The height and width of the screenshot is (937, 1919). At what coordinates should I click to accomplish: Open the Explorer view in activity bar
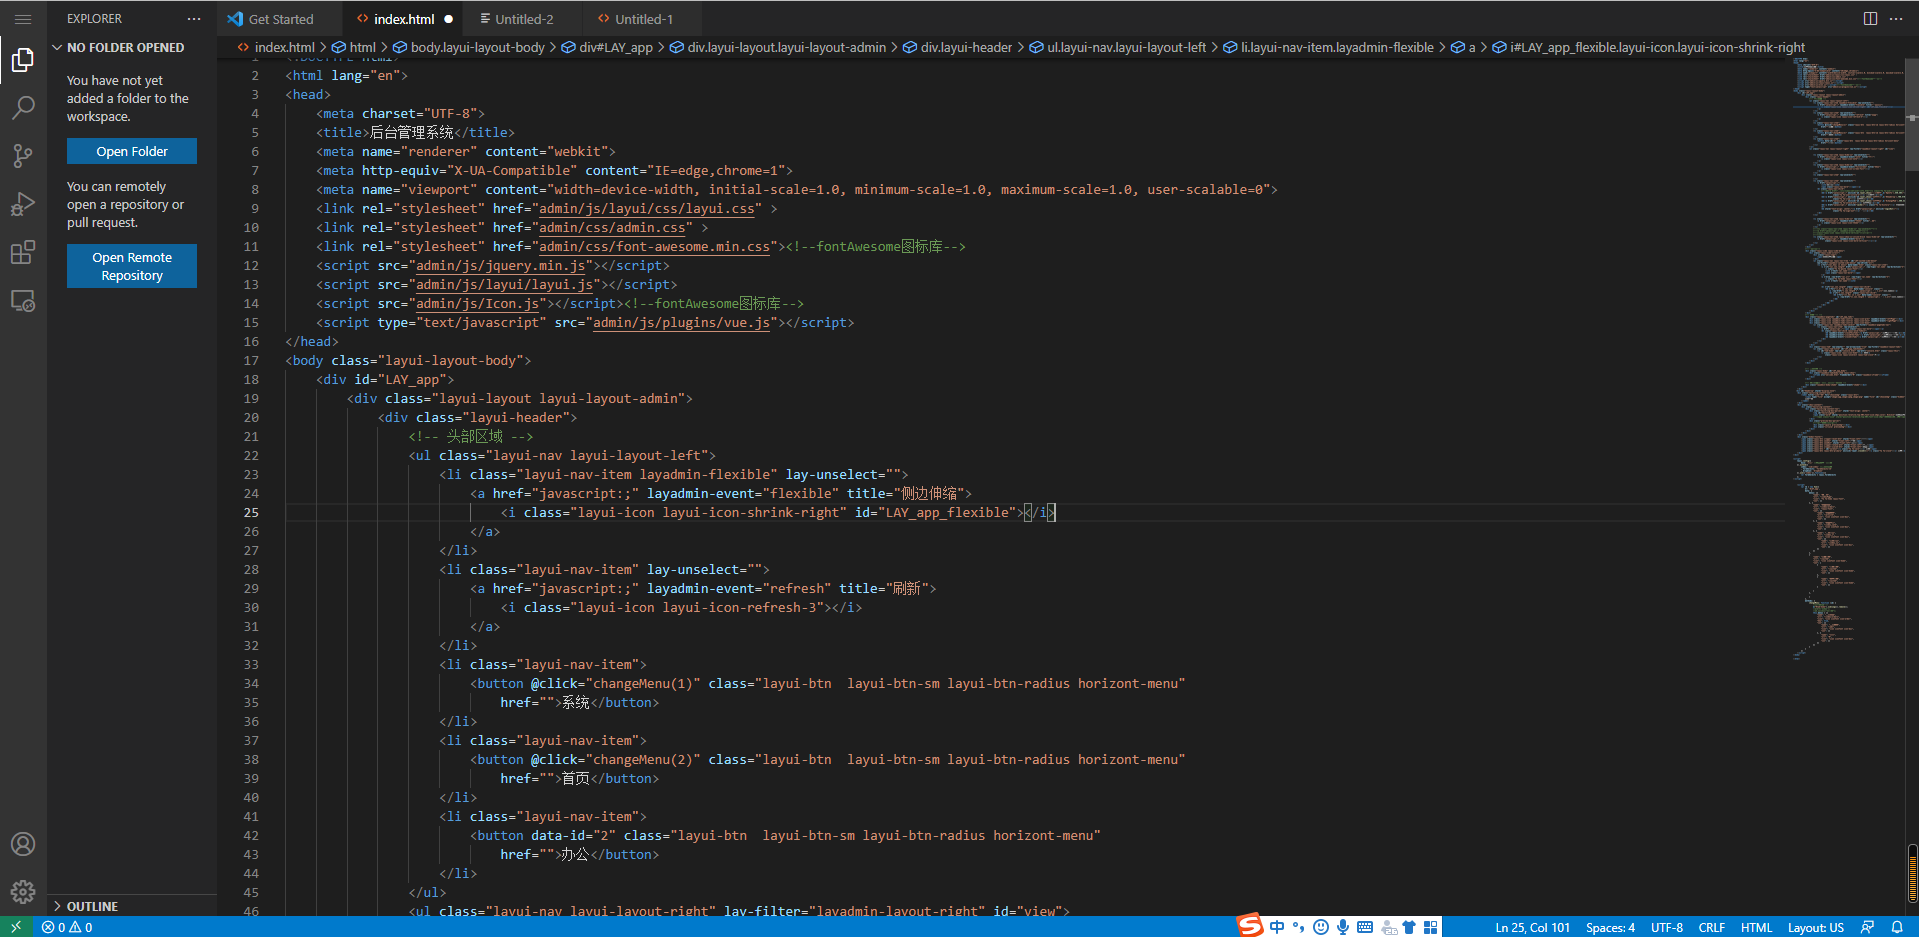pos(23,61)
